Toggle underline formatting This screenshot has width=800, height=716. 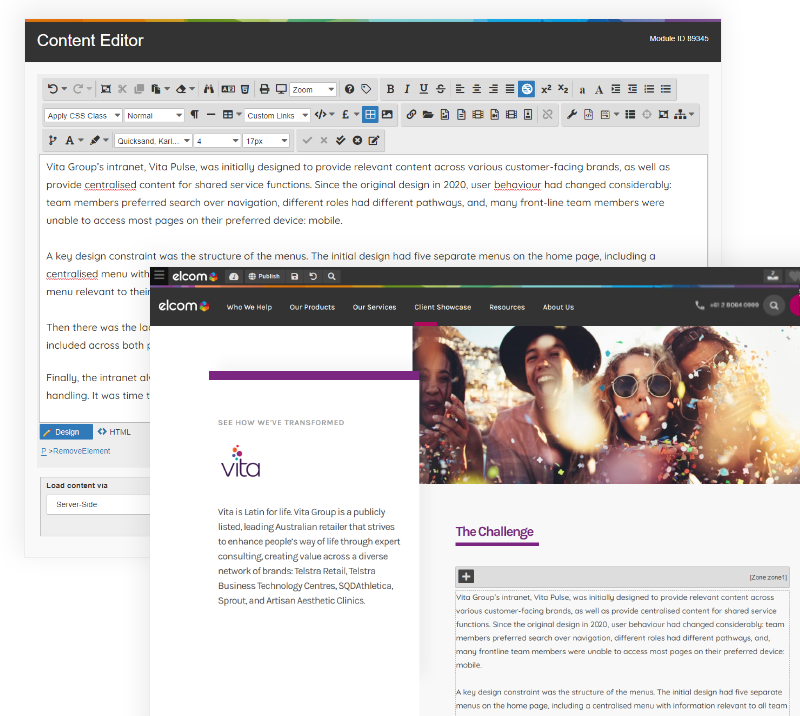(x=423, y=89)
